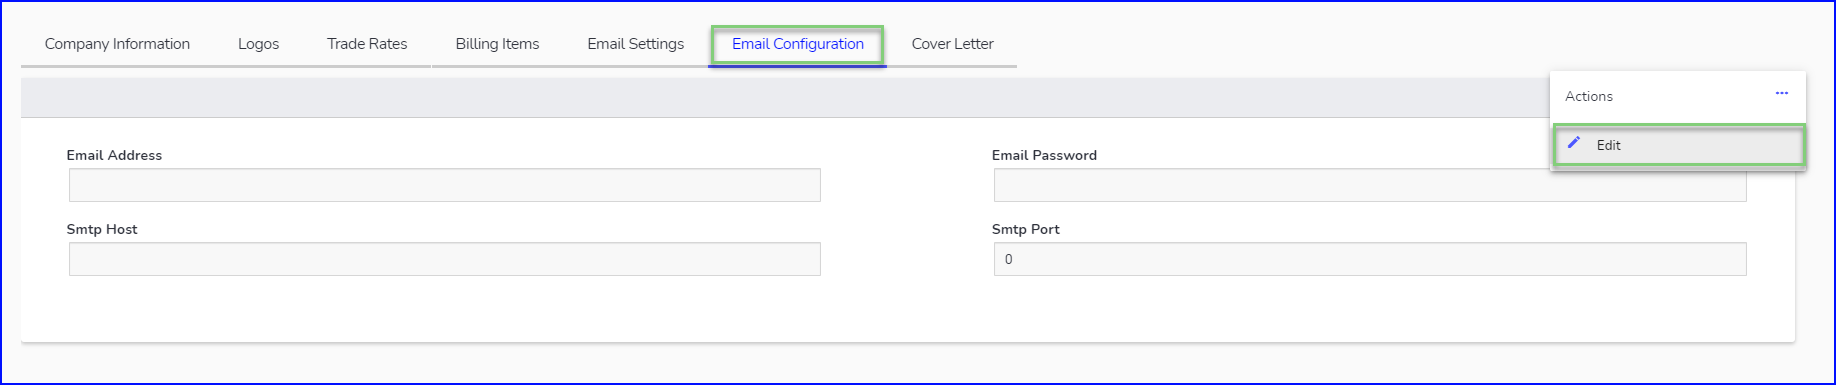Image resolution: width=1836 pixels, height=385 pixels.
Task: Open the Actions three-dot menu icon
Action: click(x=1781, y=93)
